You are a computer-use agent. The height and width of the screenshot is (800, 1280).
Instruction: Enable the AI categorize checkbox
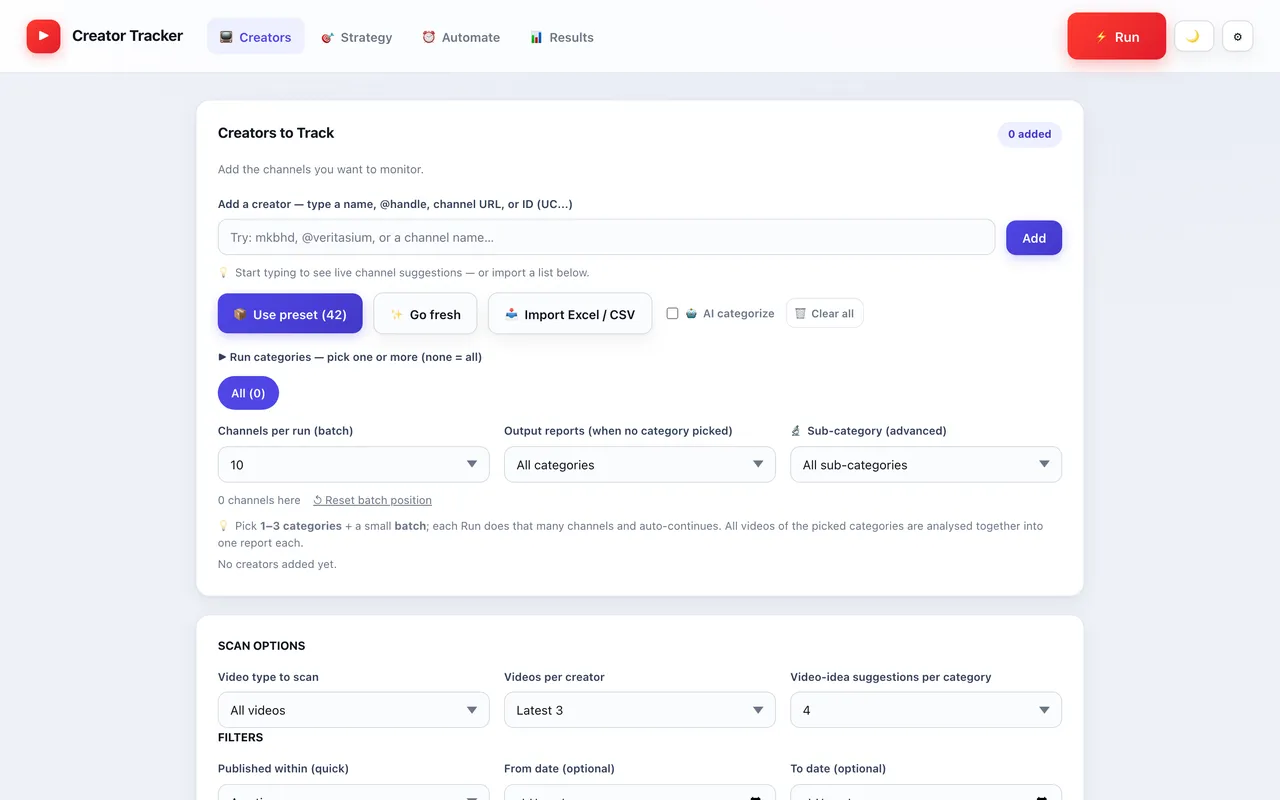coord(672,313)
